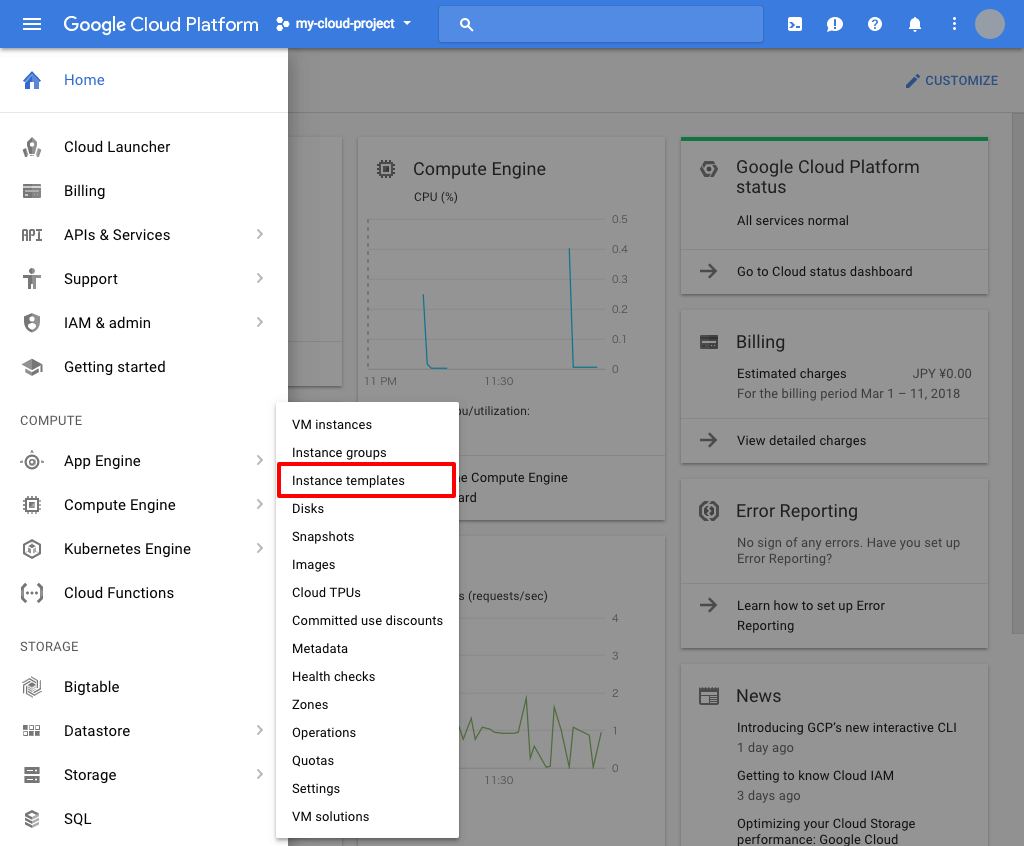
Task: Click the Kubernetes Engine hexagon icon
Action: coord(32,549)
